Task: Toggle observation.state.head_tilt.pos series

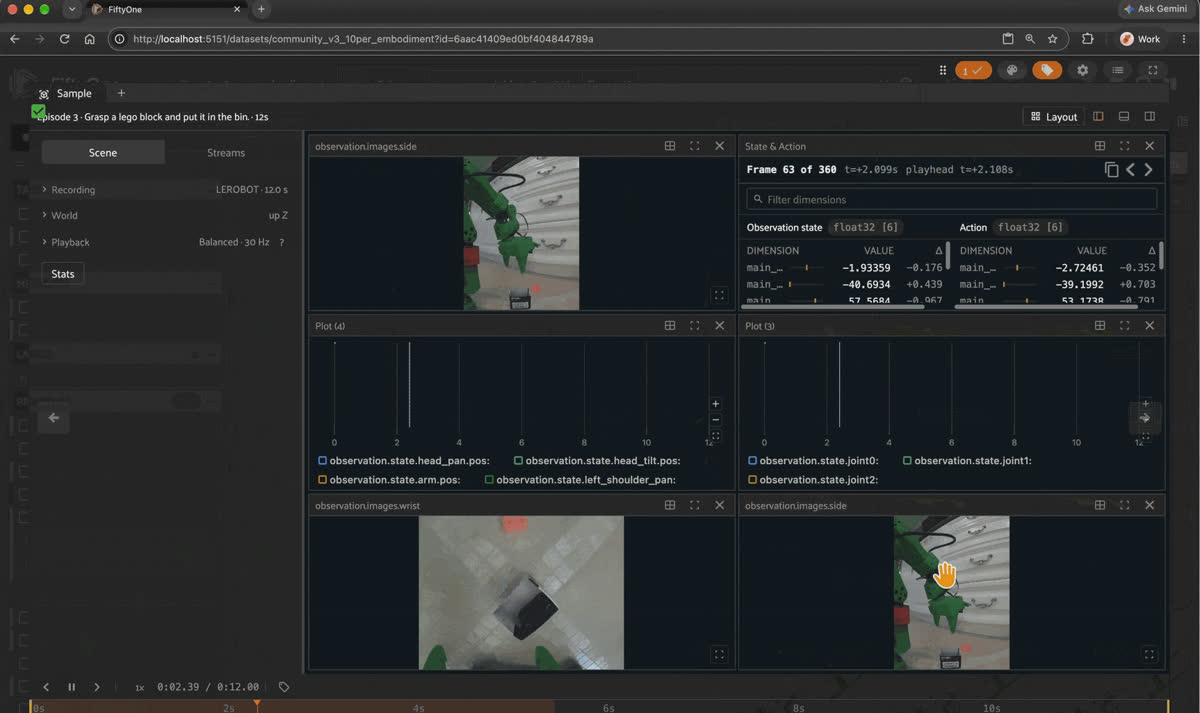Action: [518, 461]
